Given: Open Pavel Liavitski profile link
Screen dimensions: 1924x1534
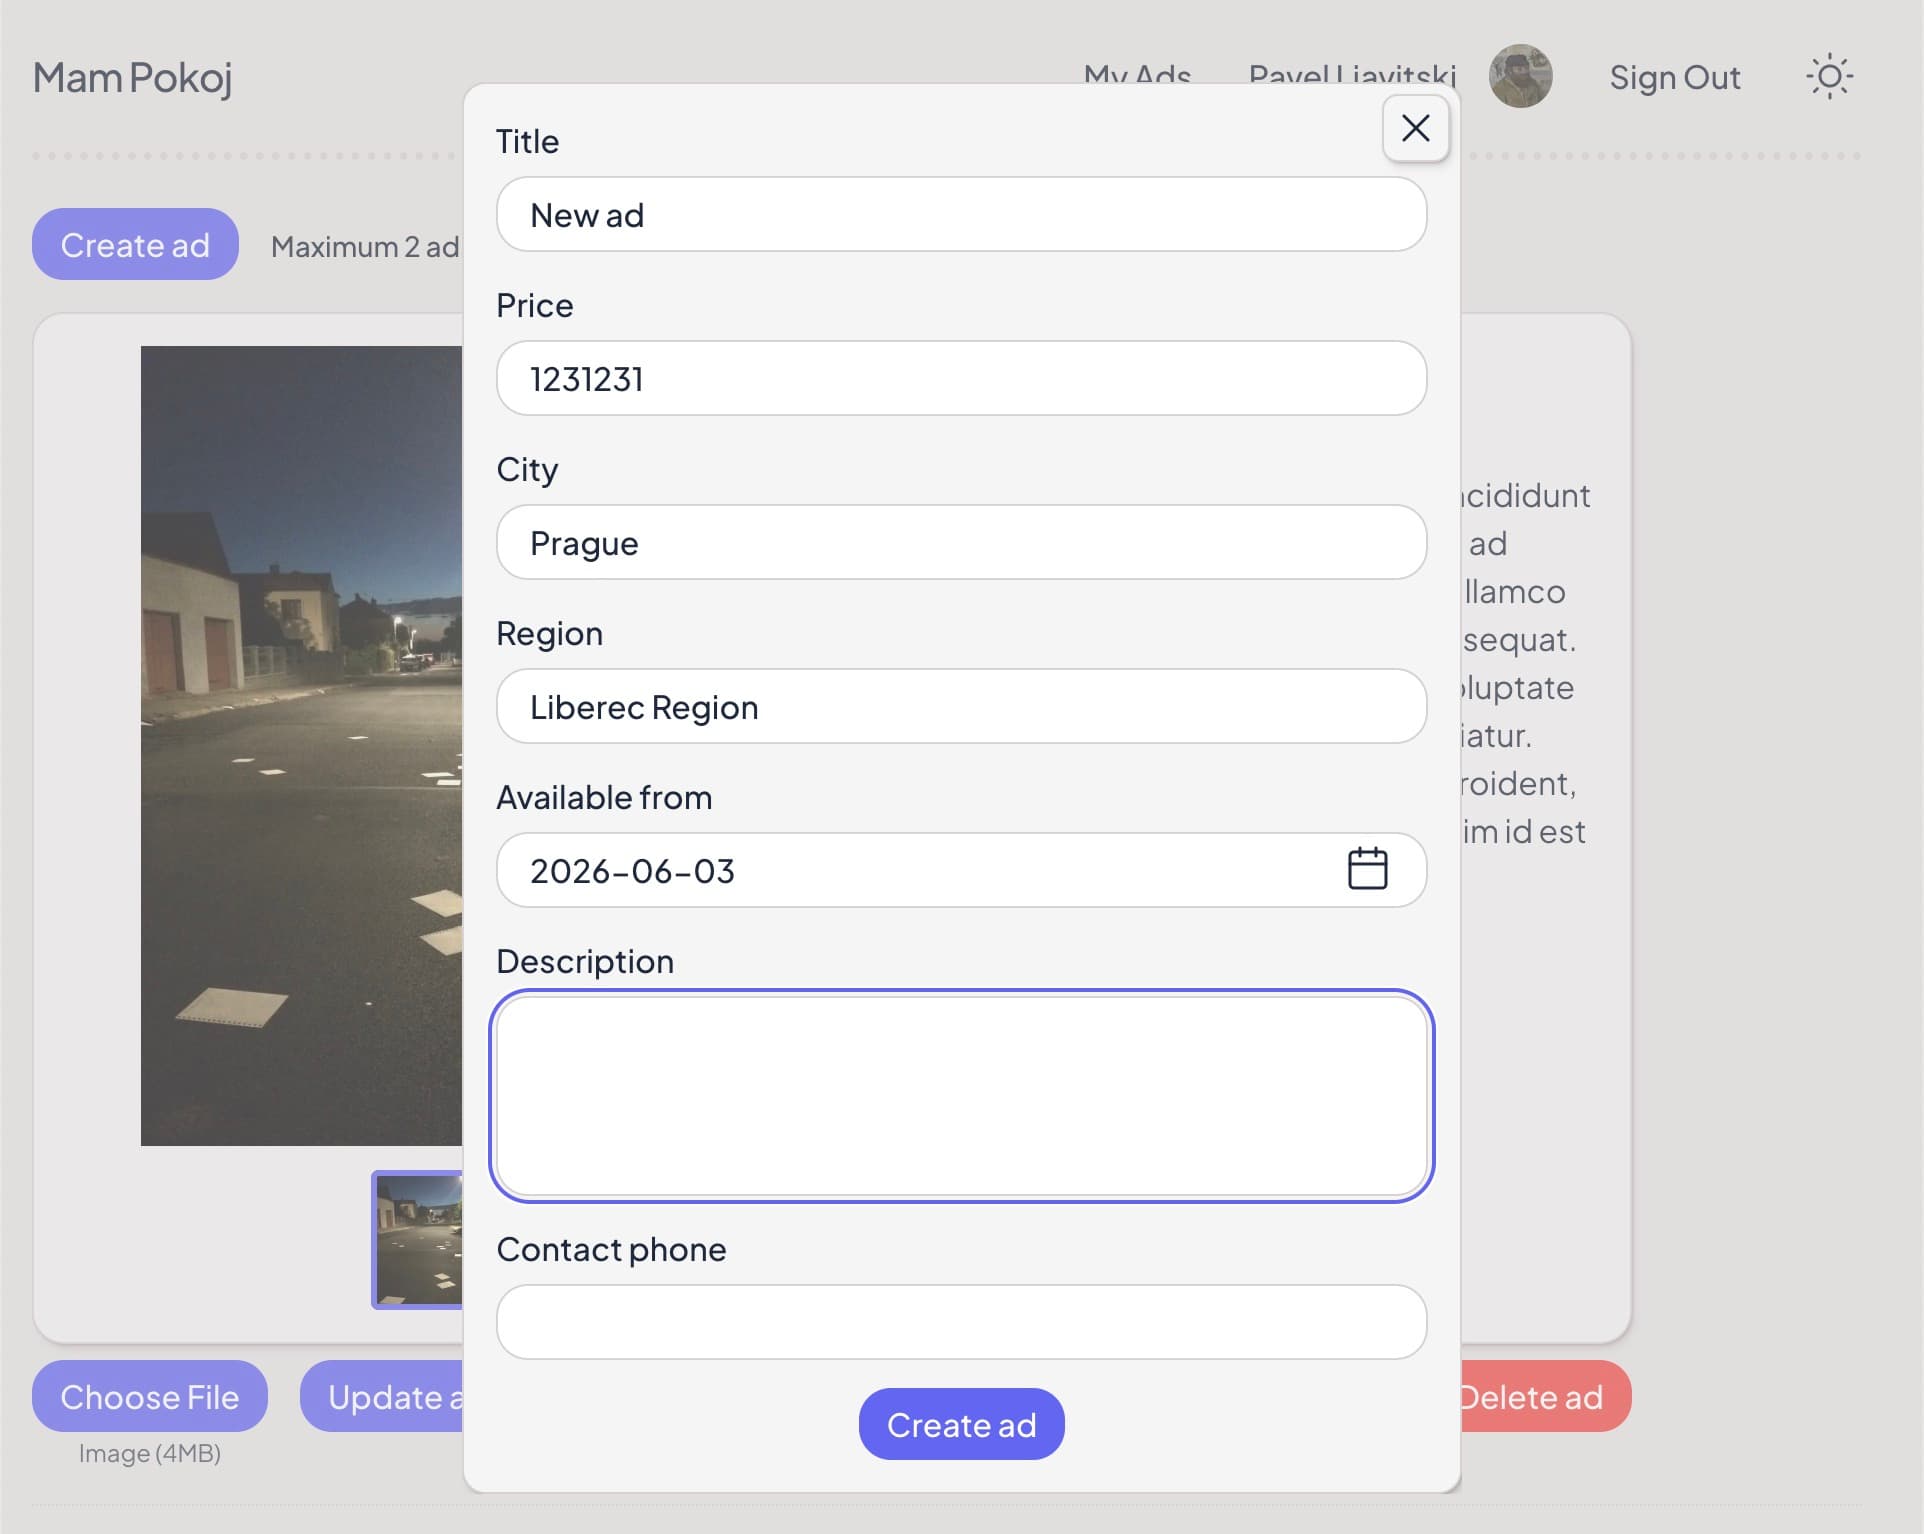Looking at the screenshot, I should tap(1352, 75).
